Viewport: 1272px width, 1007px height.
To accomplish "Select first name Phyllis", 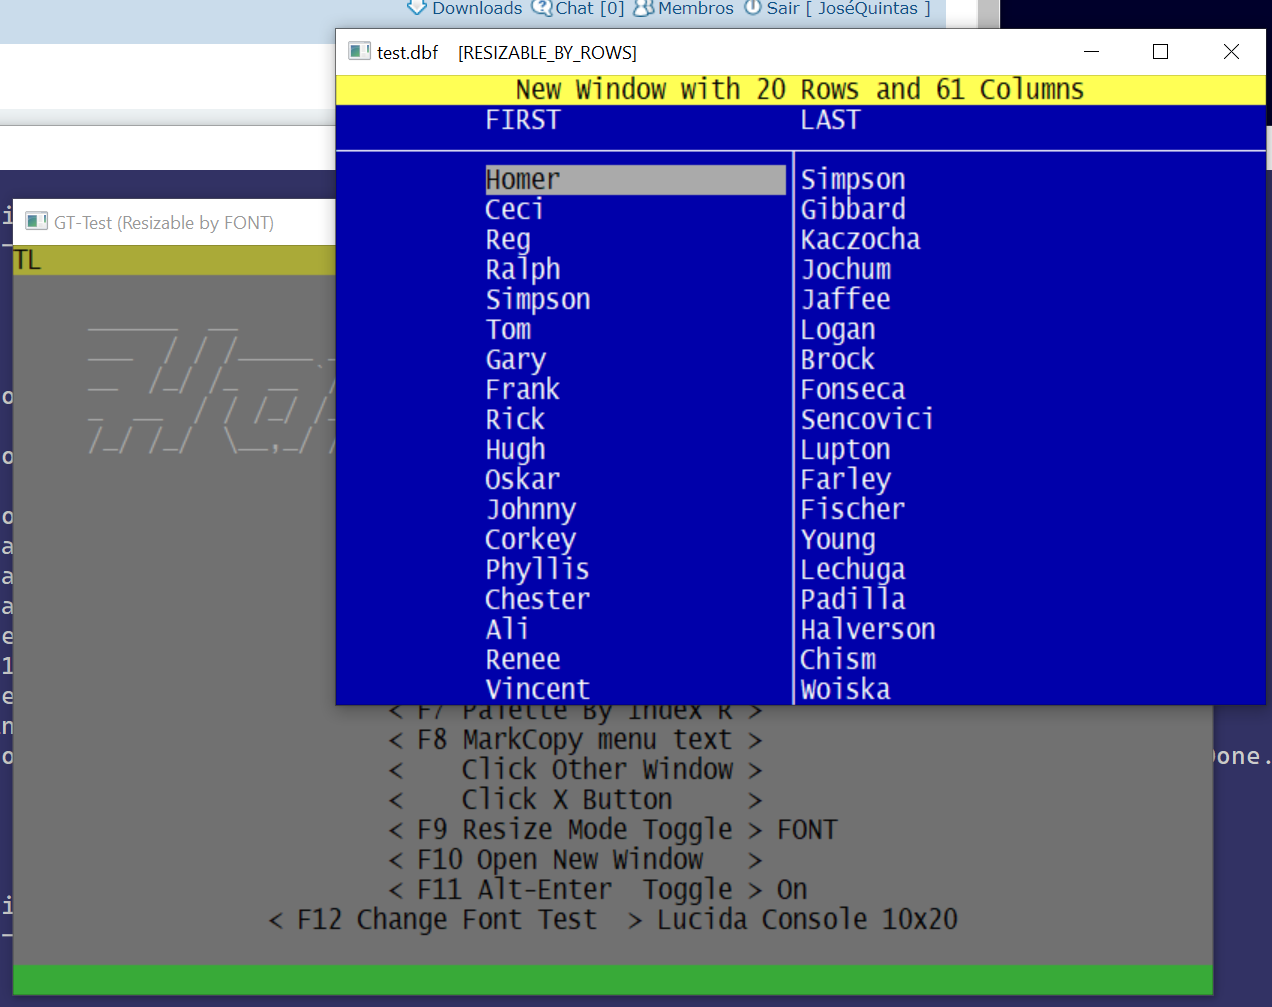I will 537,570.
